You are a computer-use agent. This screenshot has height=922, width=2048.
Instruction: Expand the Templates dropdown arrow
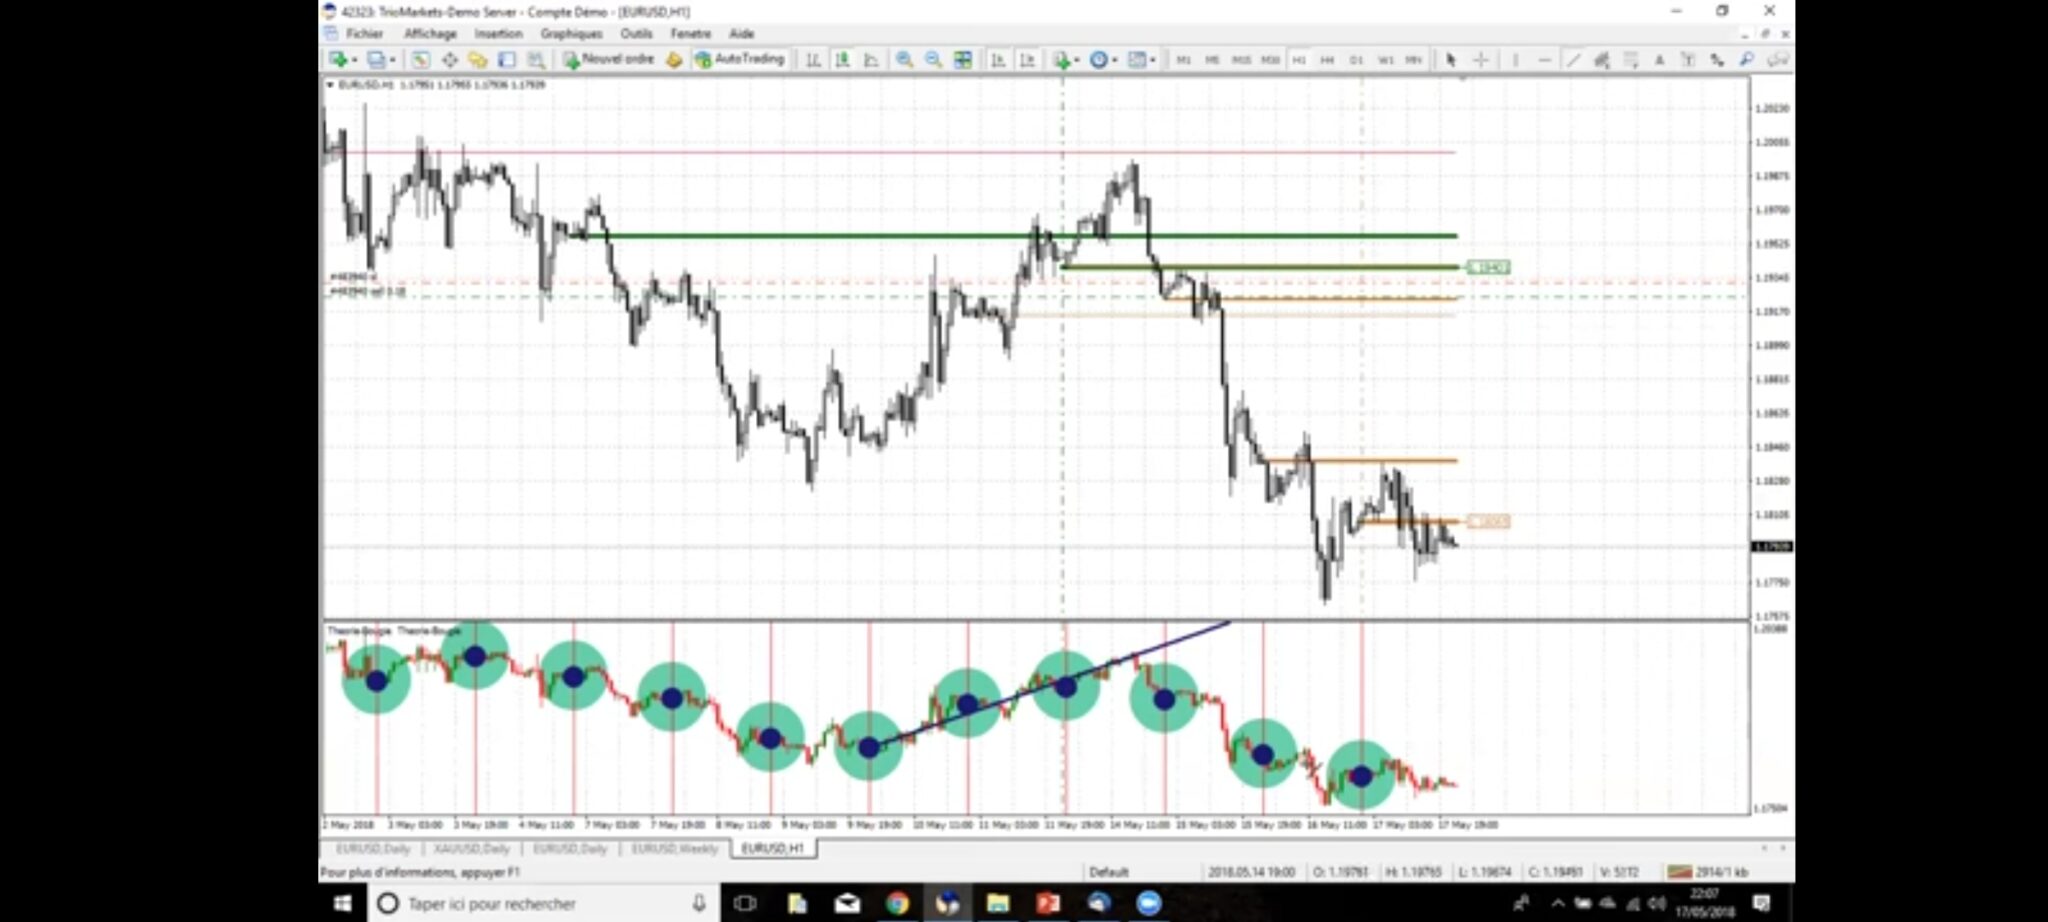point(1152,60)
